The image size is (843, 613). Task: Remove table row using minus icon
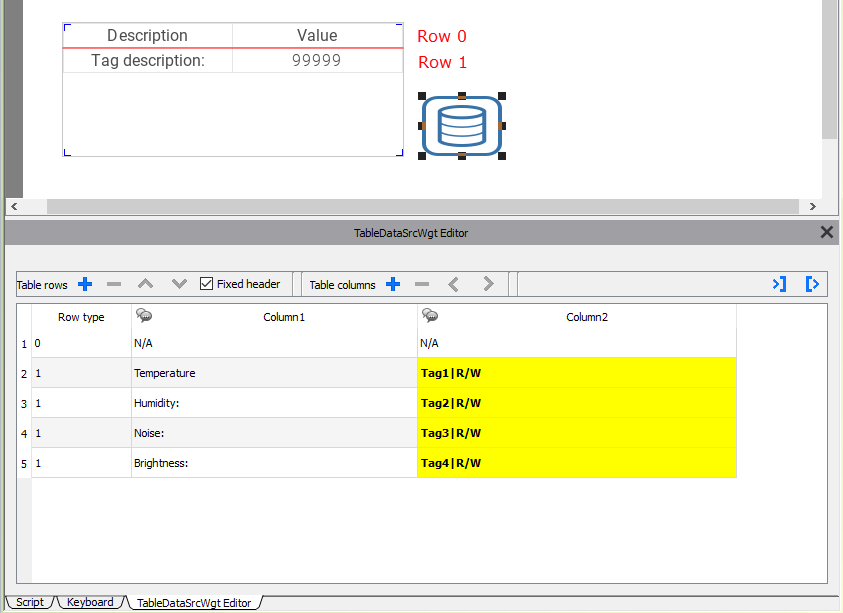(114, 285)
